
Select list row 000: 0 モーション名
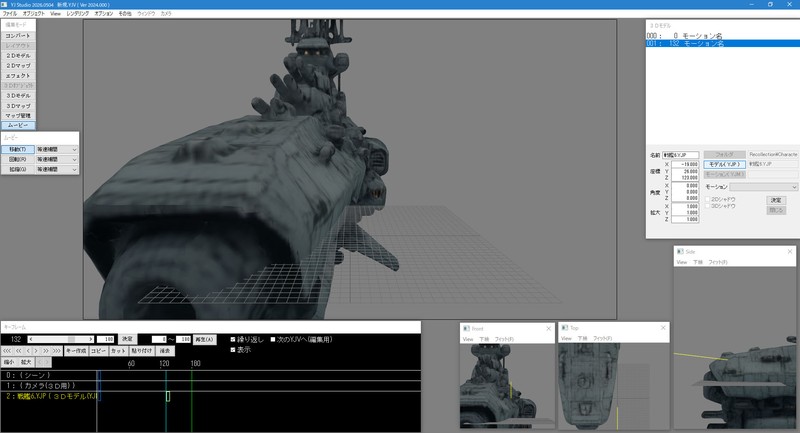722,36
